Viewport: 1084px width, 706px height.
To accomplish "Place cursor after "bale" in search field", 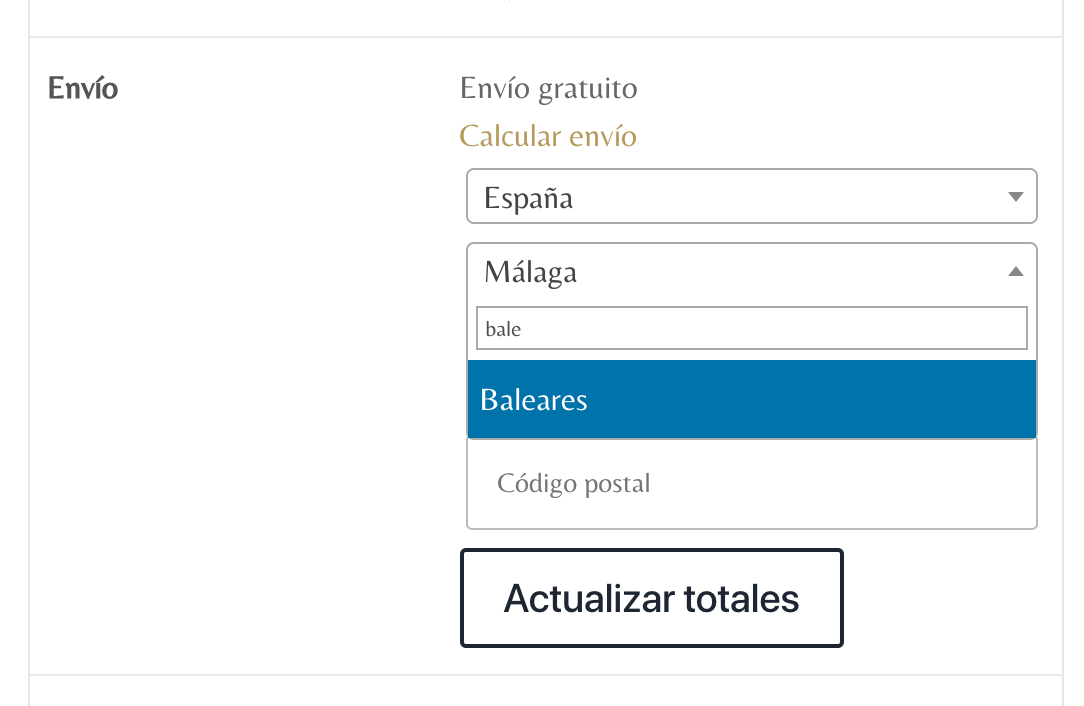I will click(524, 329).
